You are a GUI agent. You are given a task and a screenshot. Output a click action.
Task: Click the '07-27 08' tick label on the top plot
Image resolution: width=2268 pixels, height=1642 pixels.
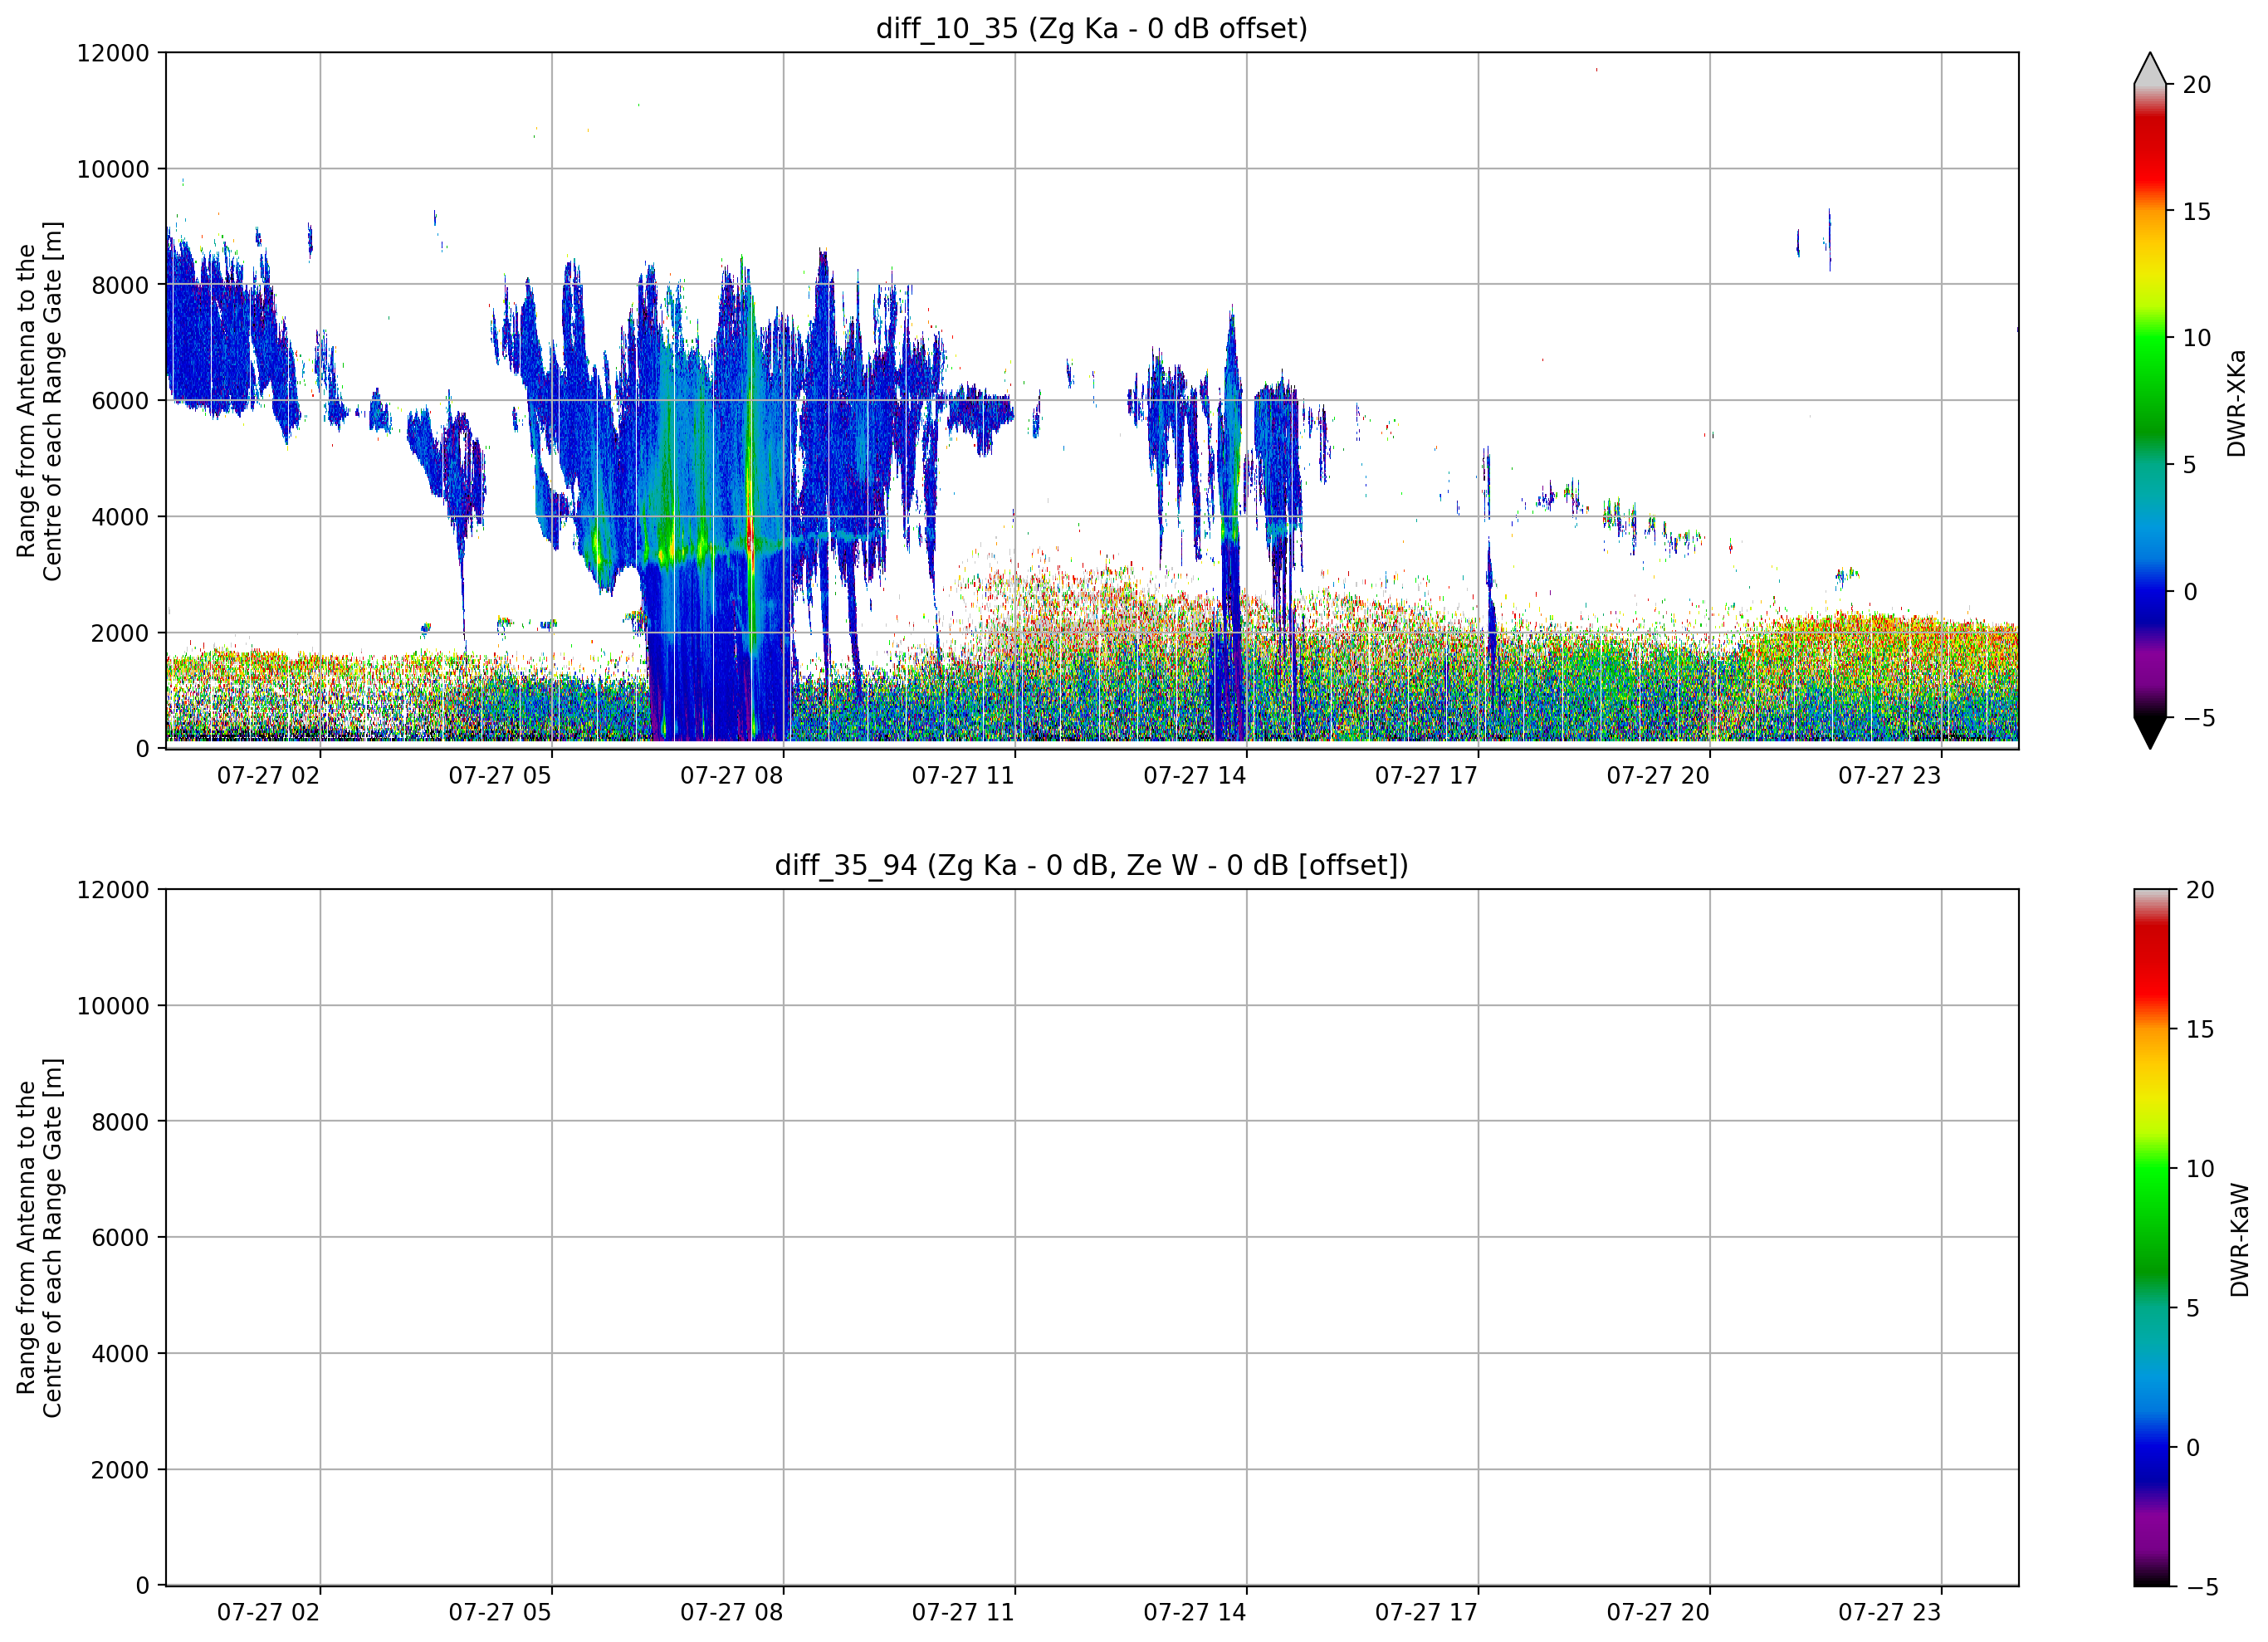click(731, 776)
